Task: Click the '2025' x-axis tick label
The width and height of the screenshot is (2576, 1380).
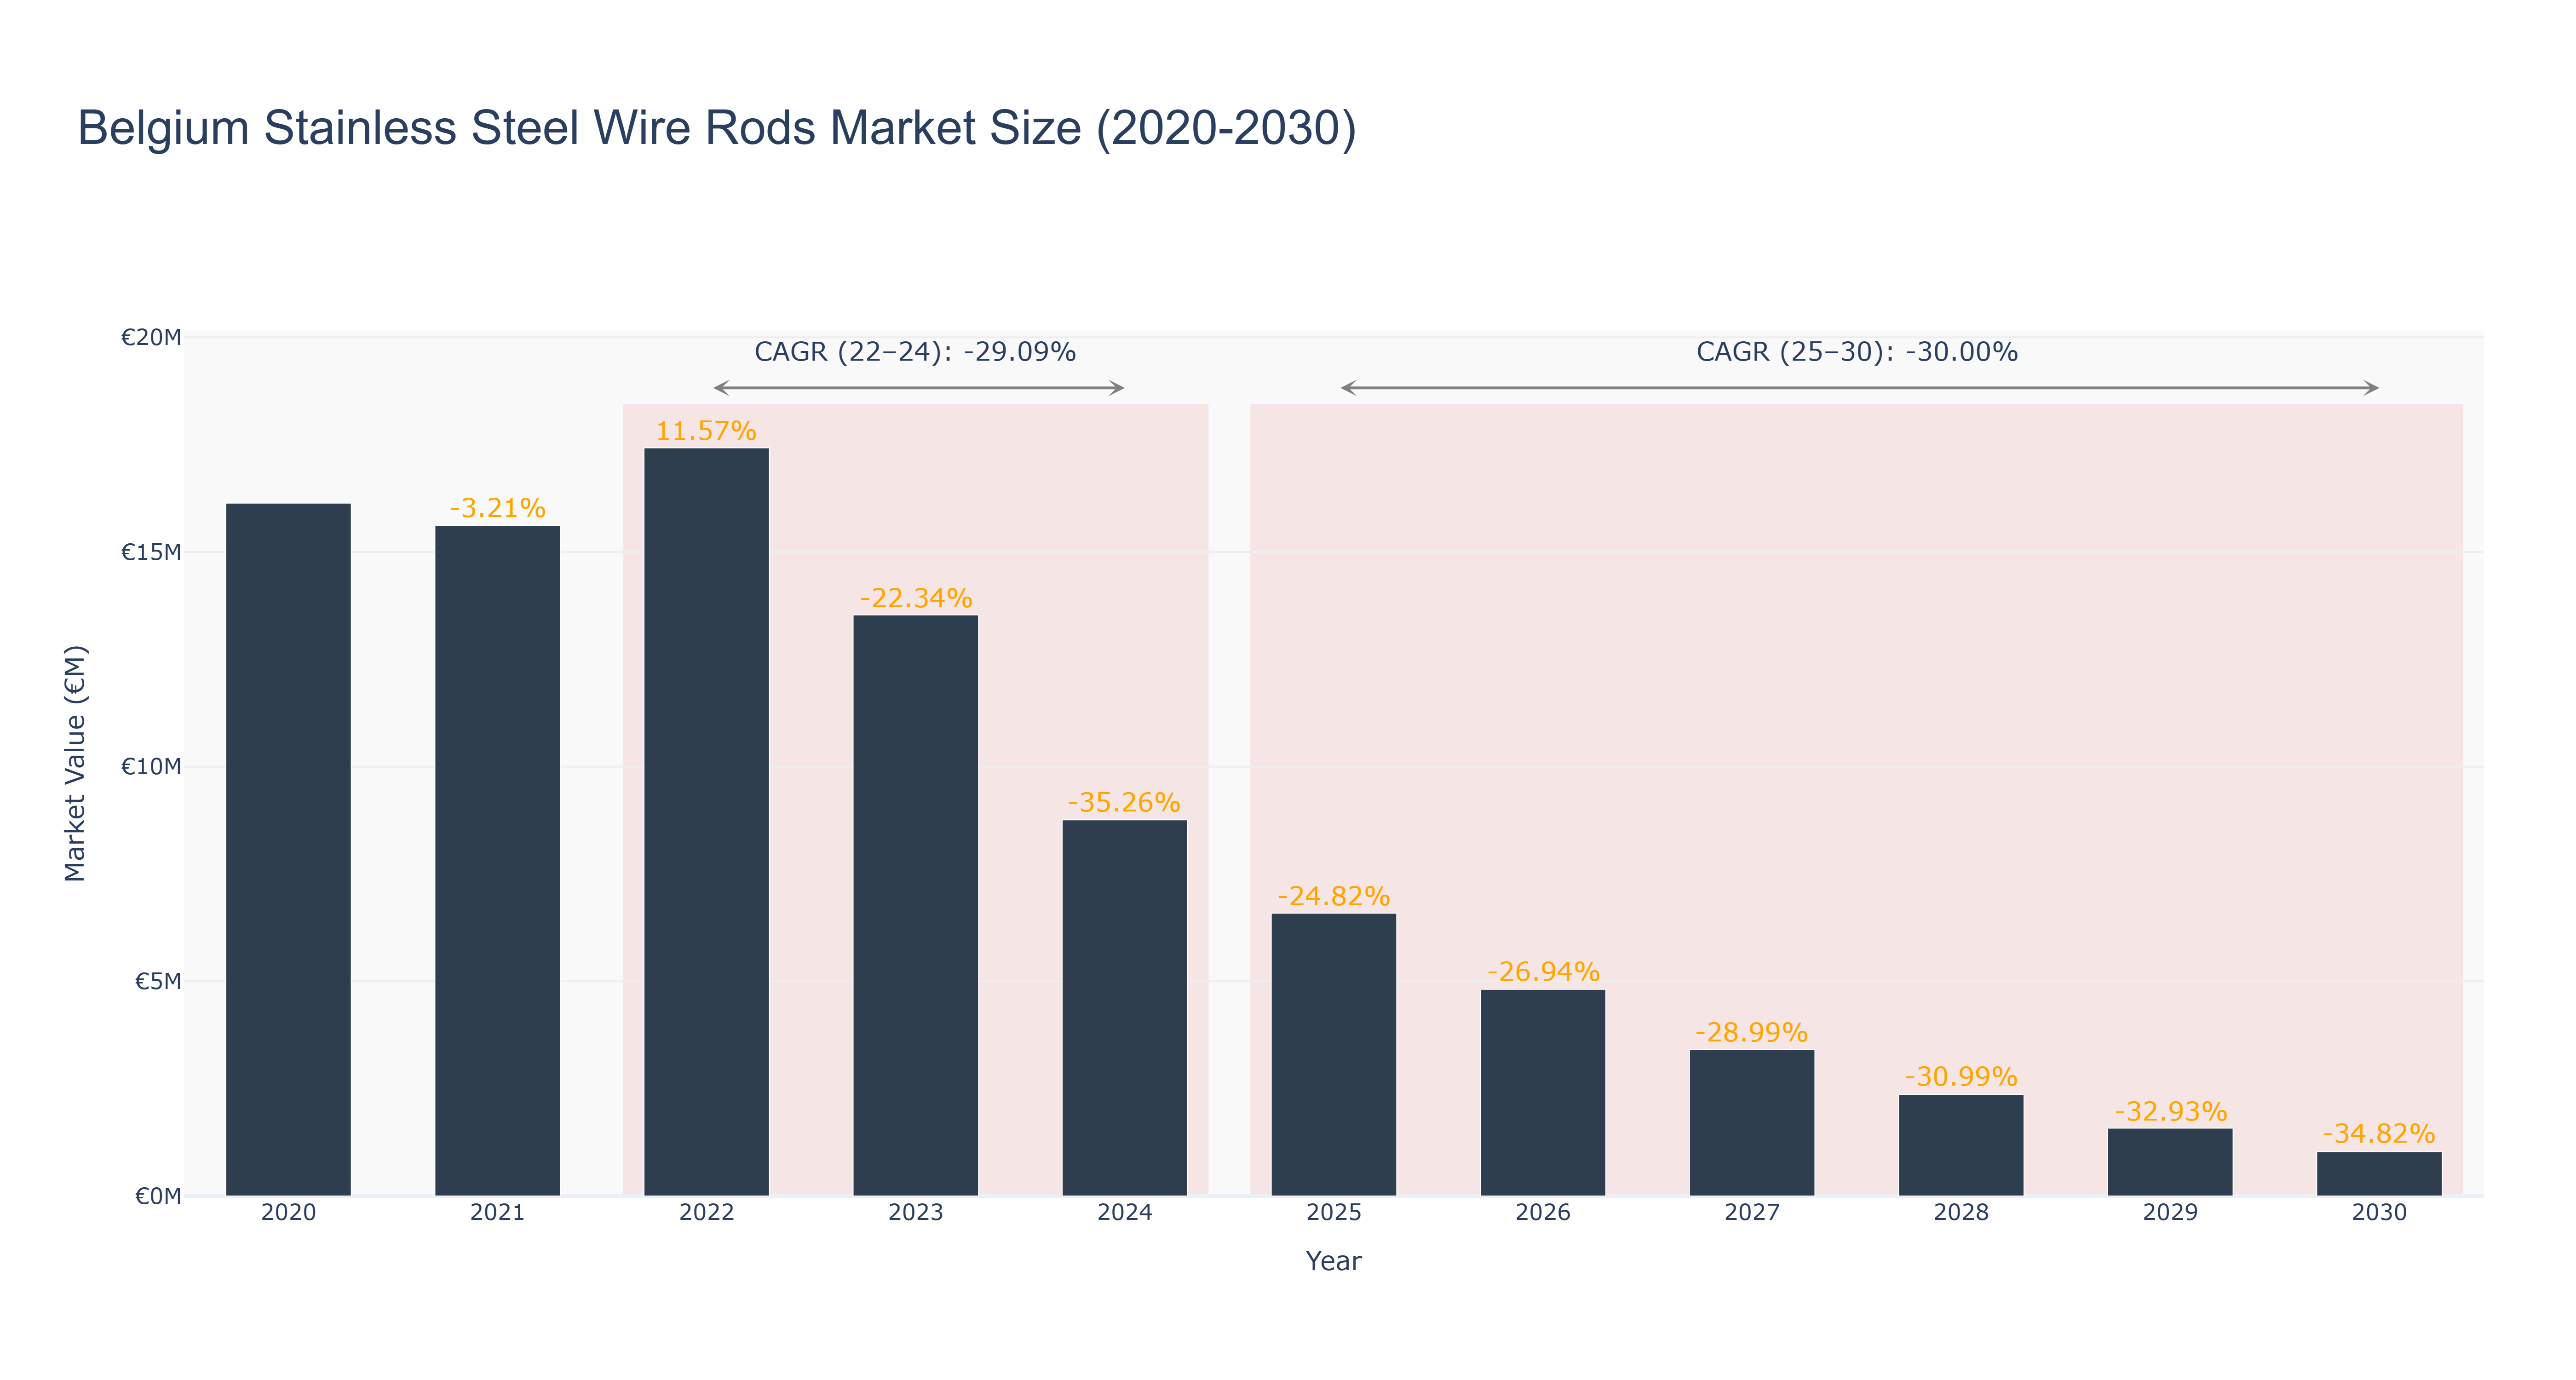Action: point(1333,1213)
